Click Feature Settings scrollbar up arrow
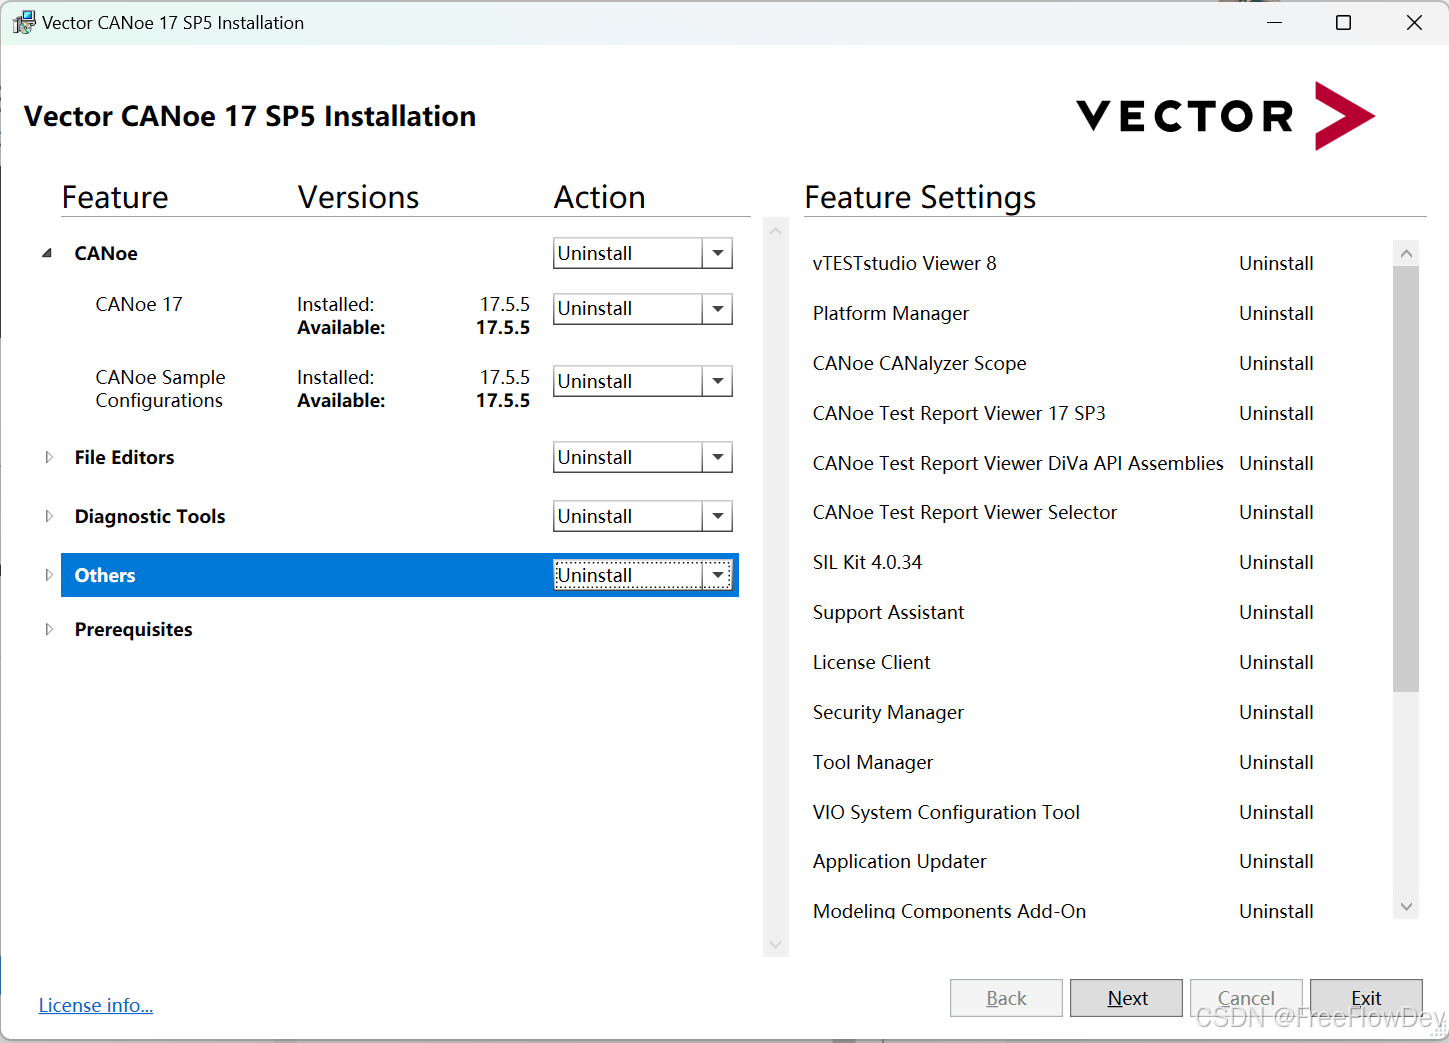The image size is (1449, 1043). pos(1406,253)
